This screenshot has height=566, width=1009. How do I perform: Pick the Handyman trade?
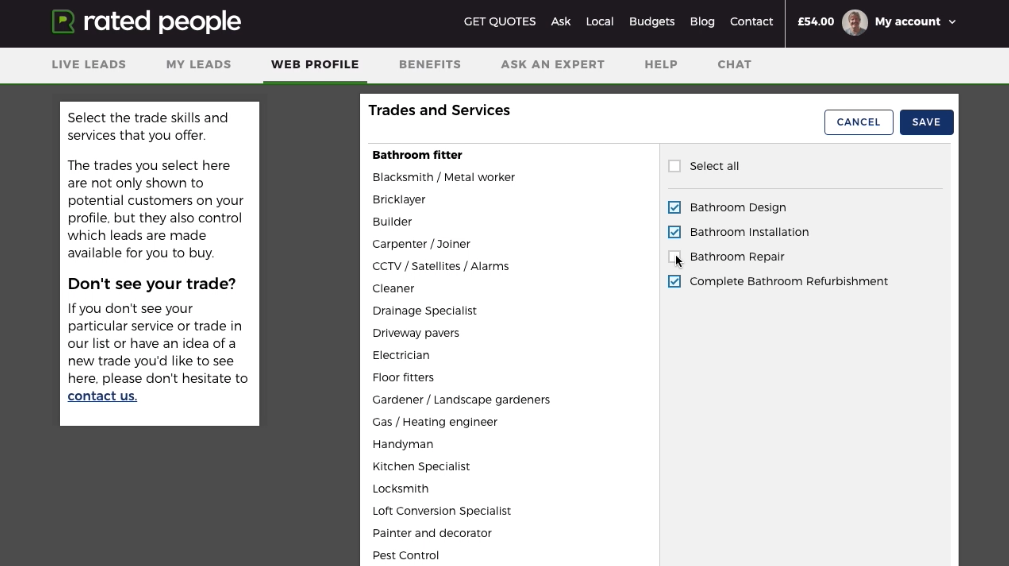[x=402, y=444]
